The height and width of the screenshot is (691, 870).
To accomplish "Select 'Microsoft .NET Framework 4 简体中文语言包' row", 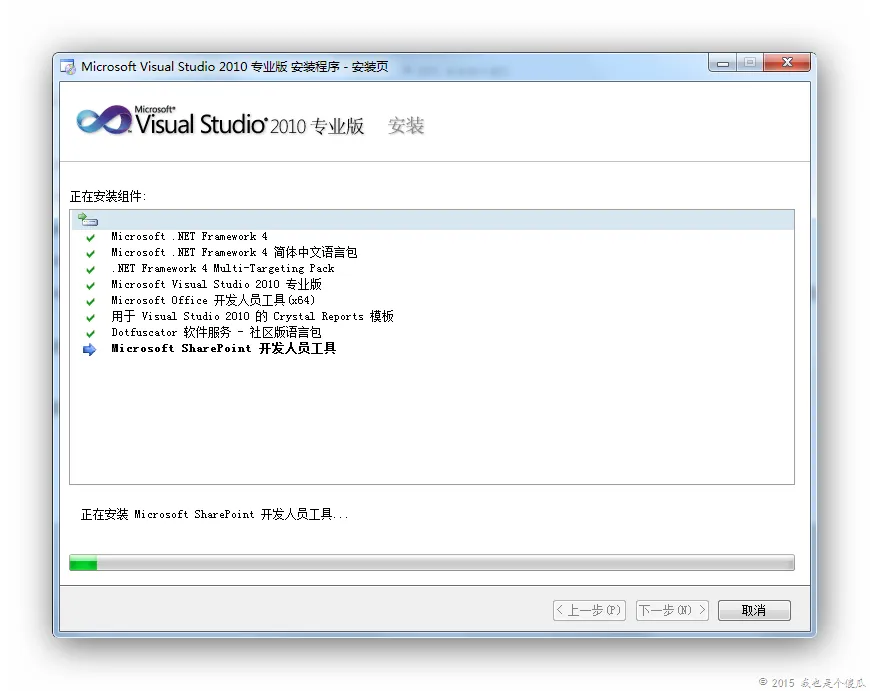I will (x=234, y=253).
